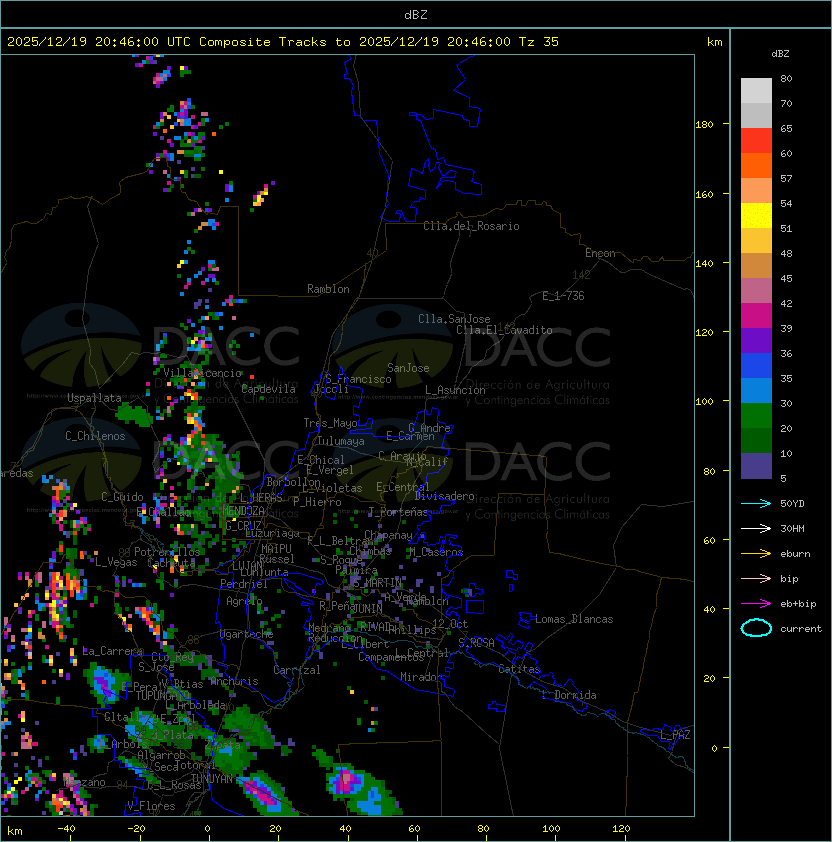Click the 'Divisadero' map label

445,496
